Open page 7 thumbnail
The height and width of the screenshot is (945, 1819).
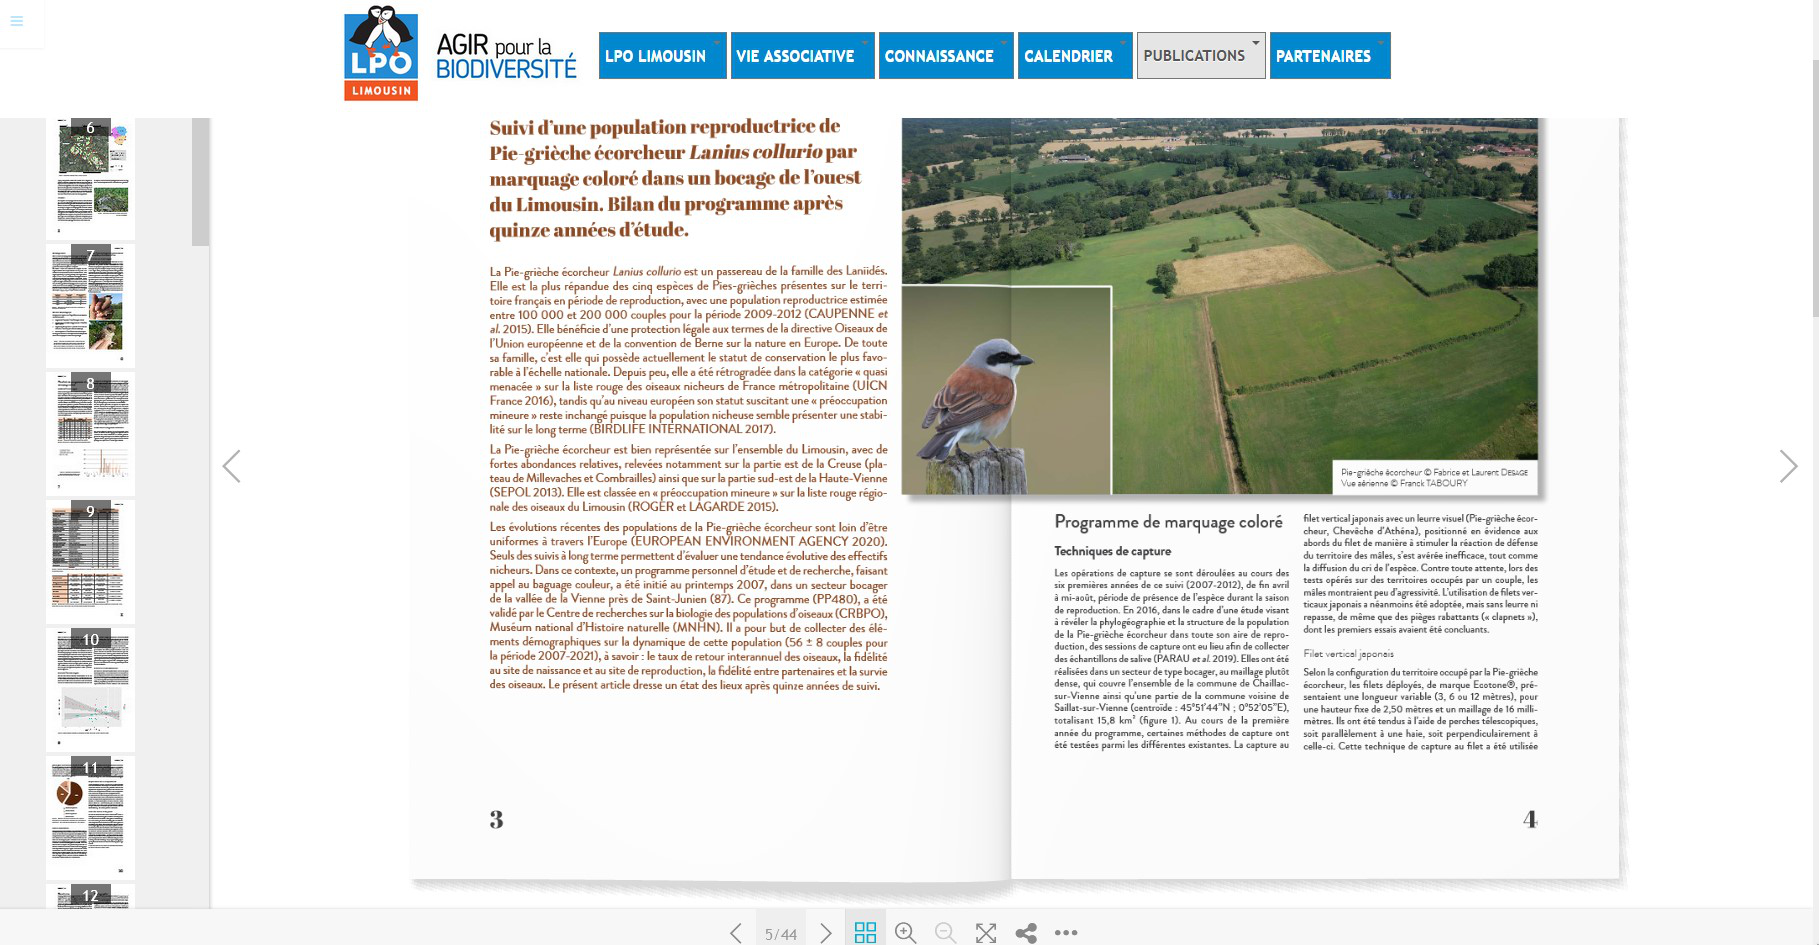91,305
